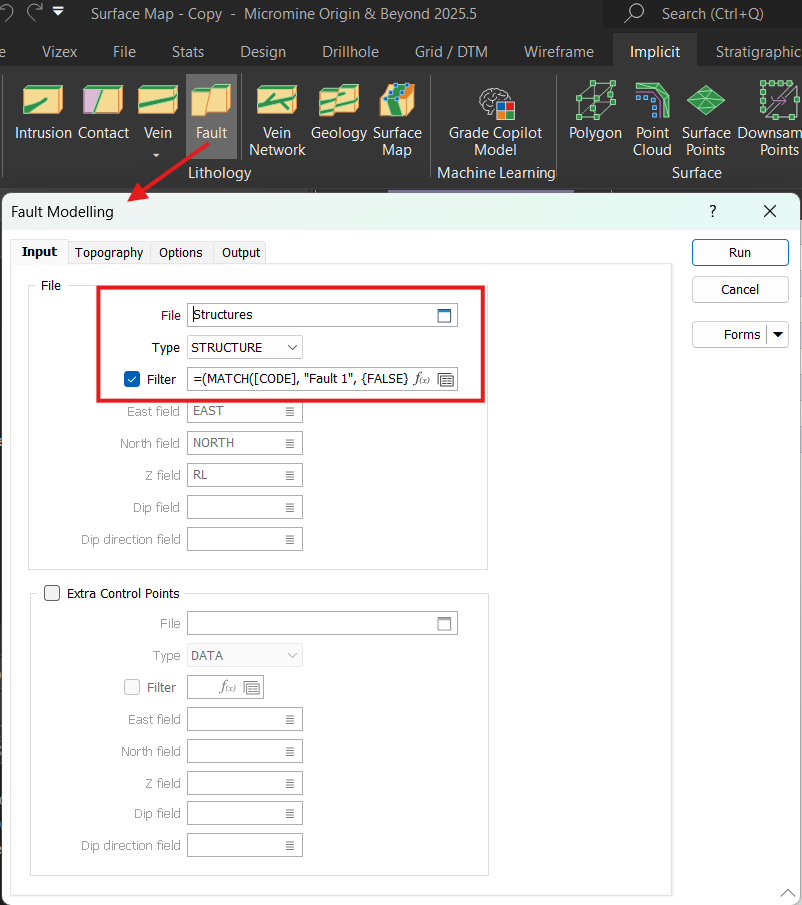
Task: Open the Forms dropdown arrow
Action: 778,335
